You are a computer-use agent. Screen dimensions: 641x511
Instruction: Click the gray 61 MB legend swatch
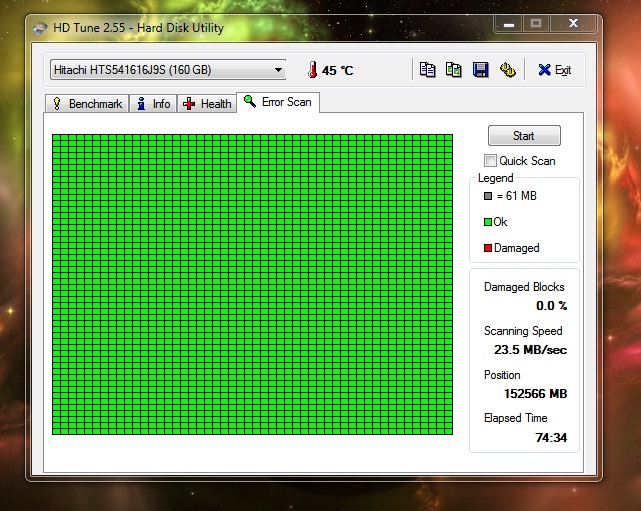pos(488,196)
